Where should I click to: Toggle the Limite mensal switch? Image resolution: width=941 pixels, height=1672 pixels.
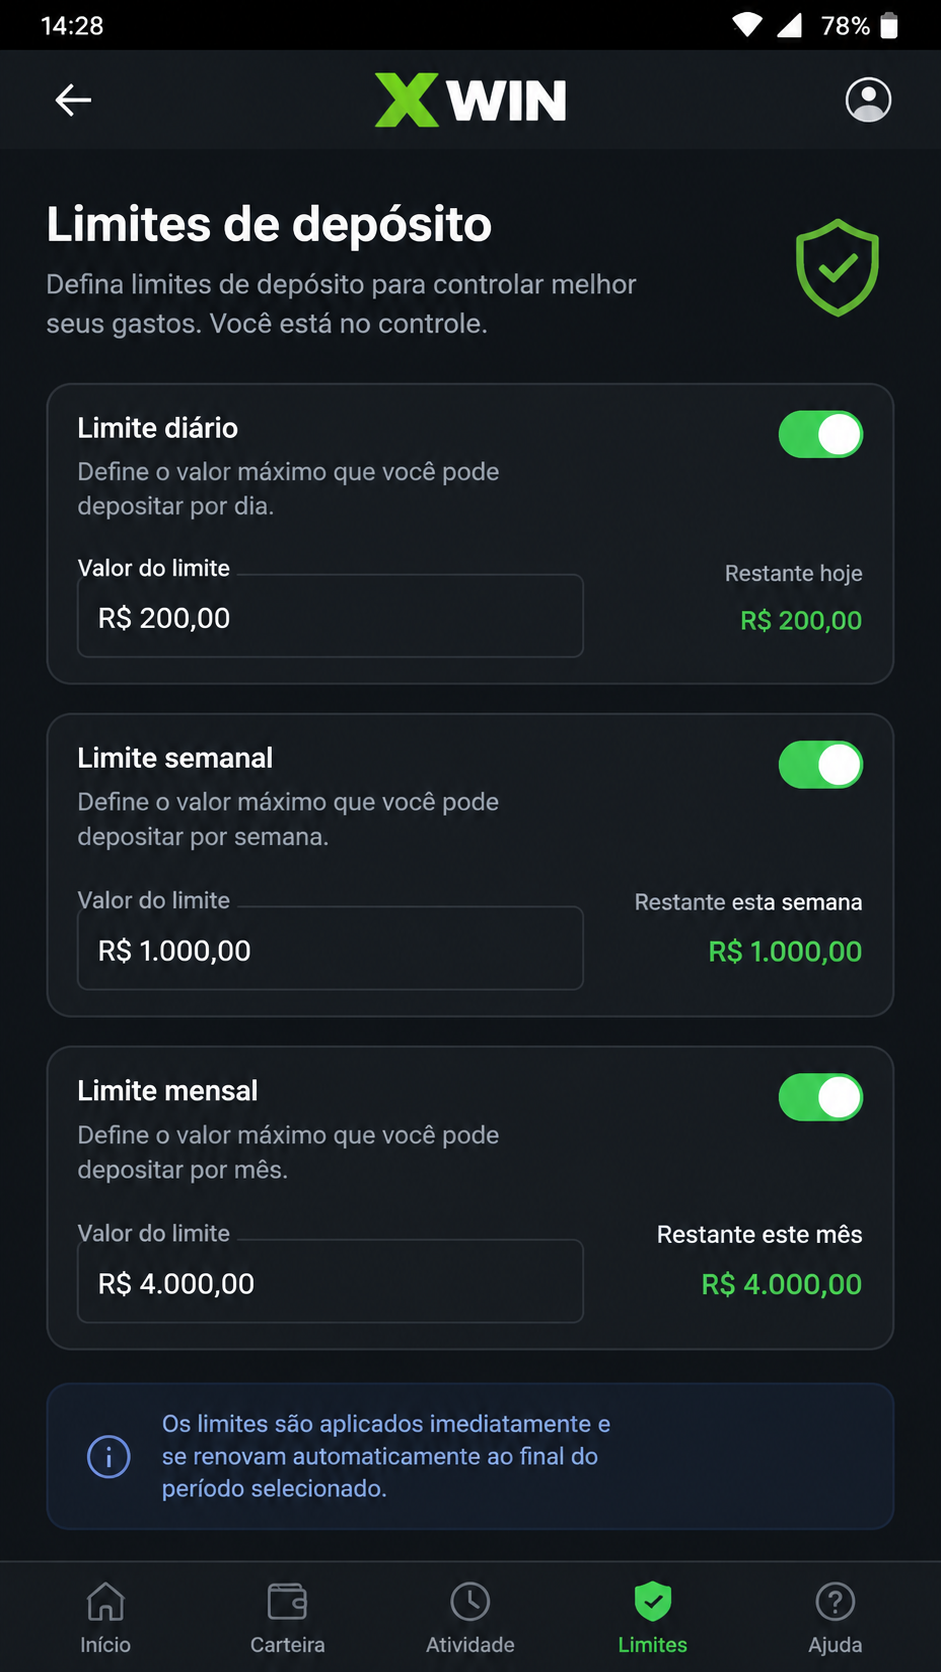click(821, 1098)
